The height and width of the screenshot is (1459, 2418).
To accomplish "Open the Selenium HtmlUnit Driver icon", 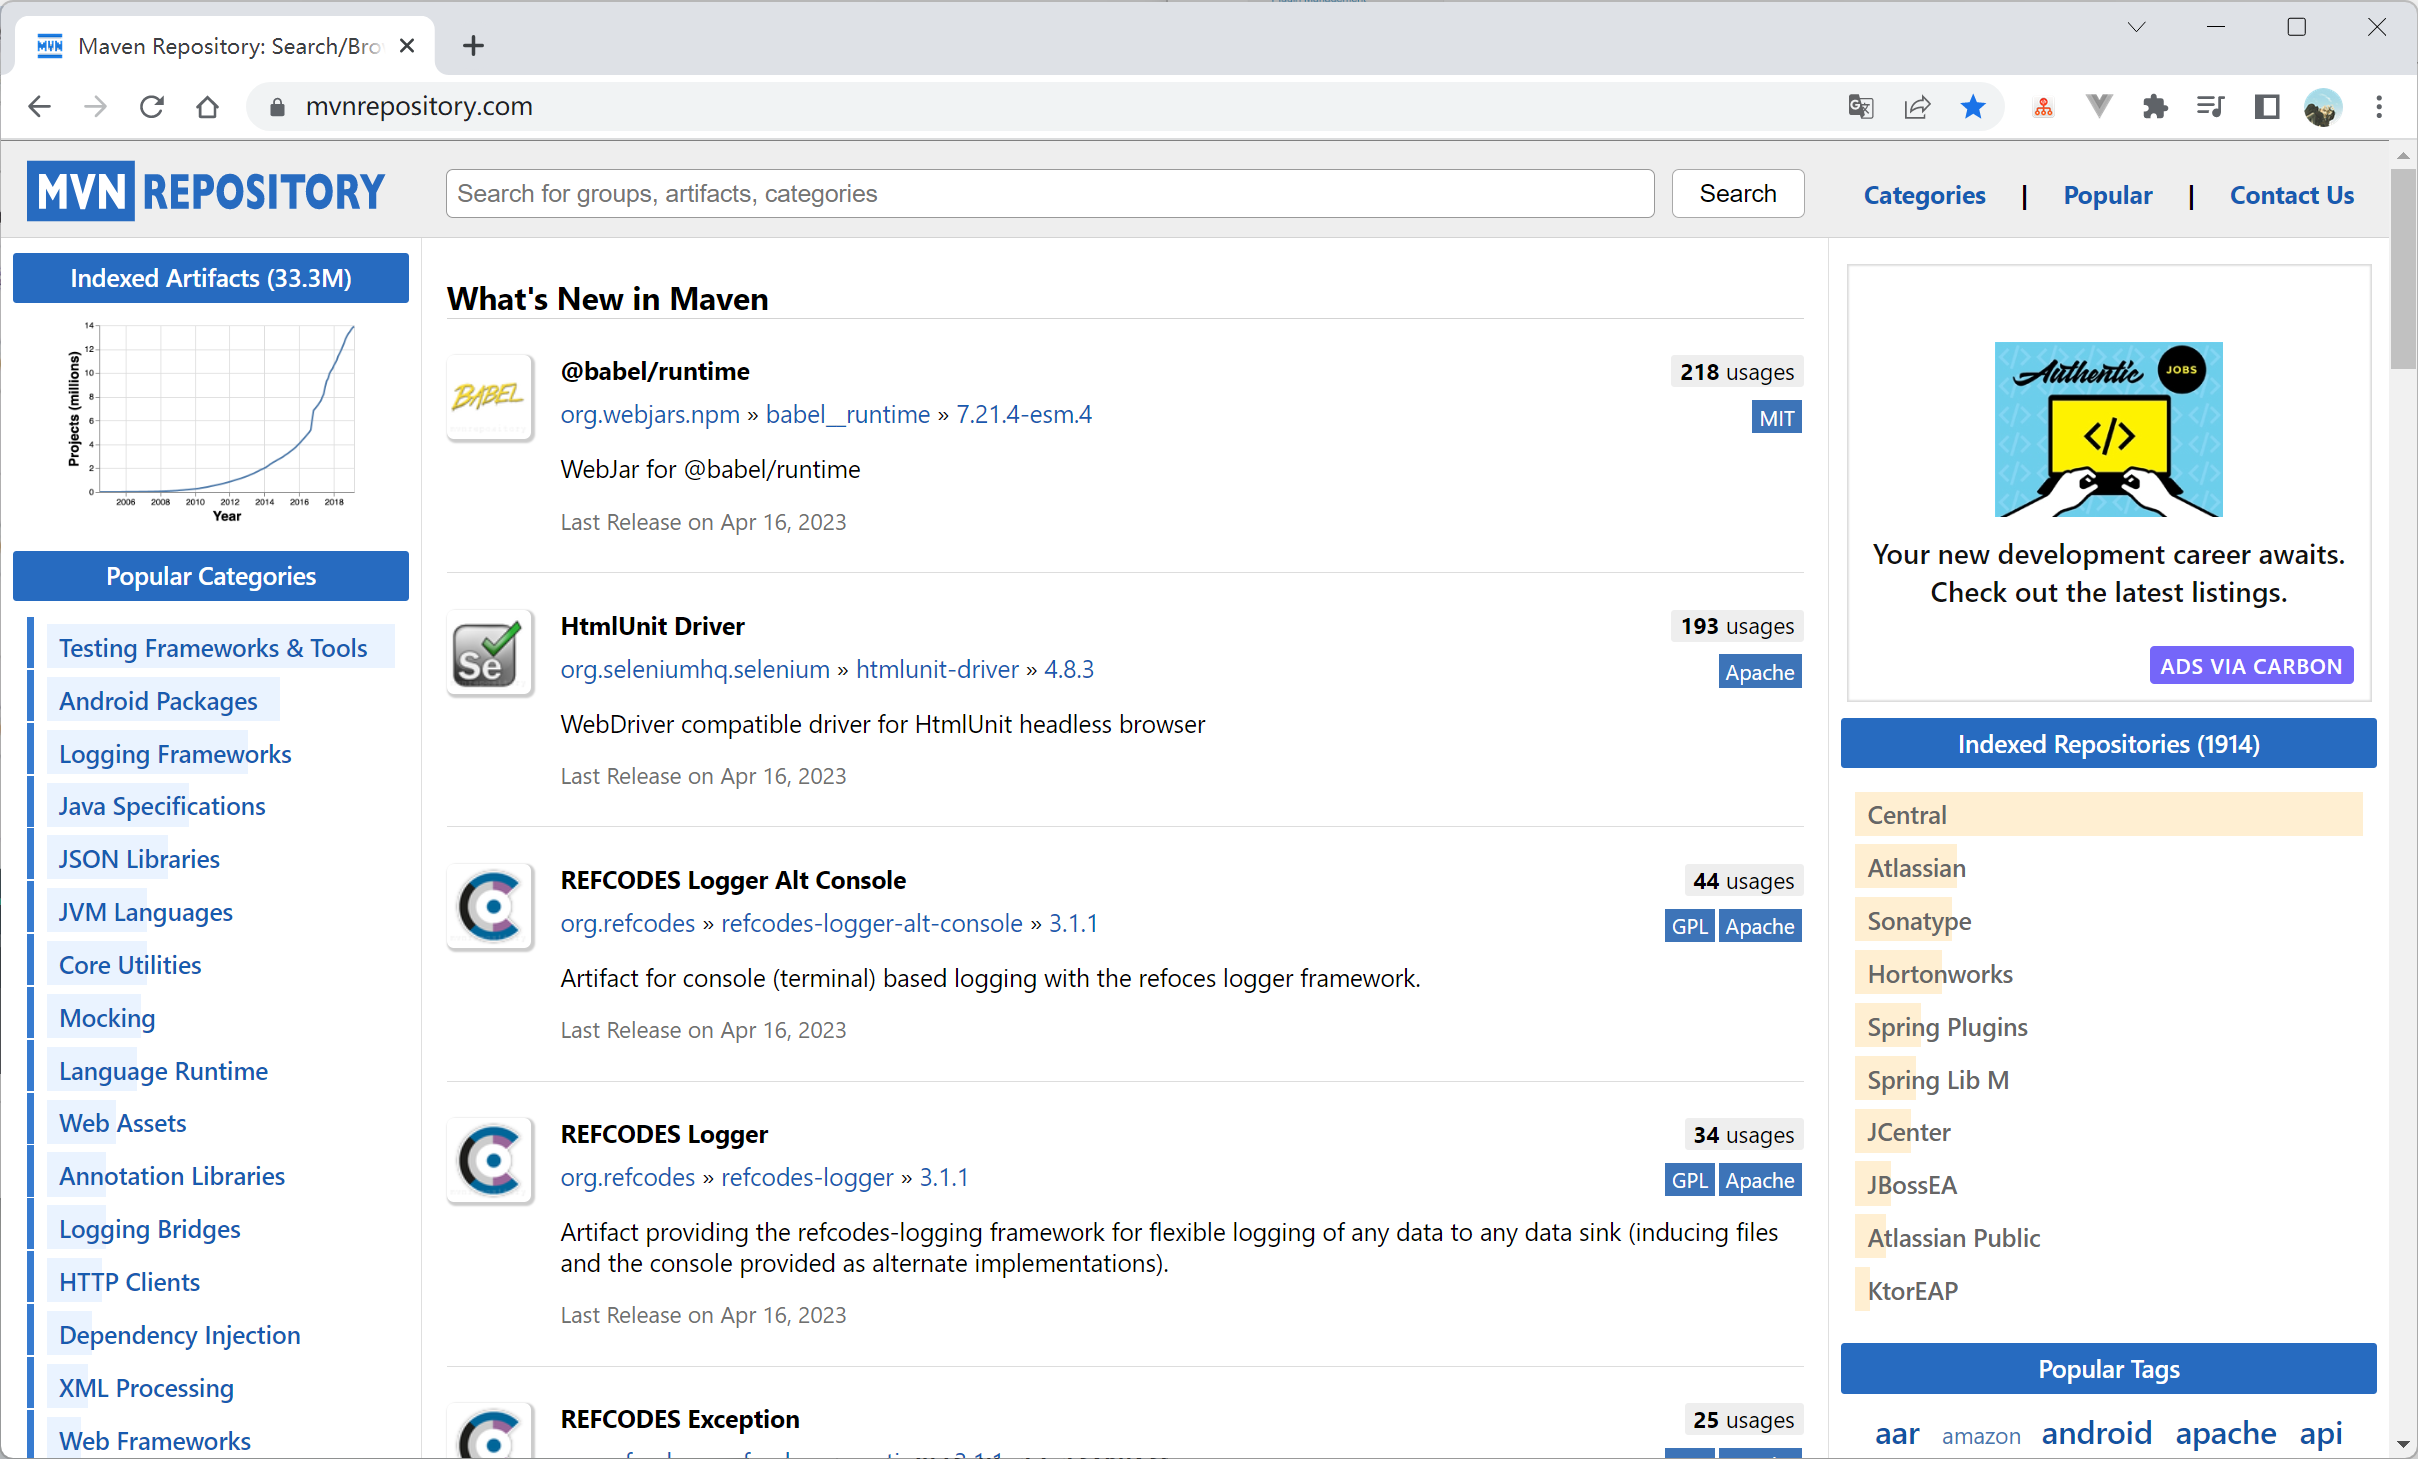I will [489, 652].
